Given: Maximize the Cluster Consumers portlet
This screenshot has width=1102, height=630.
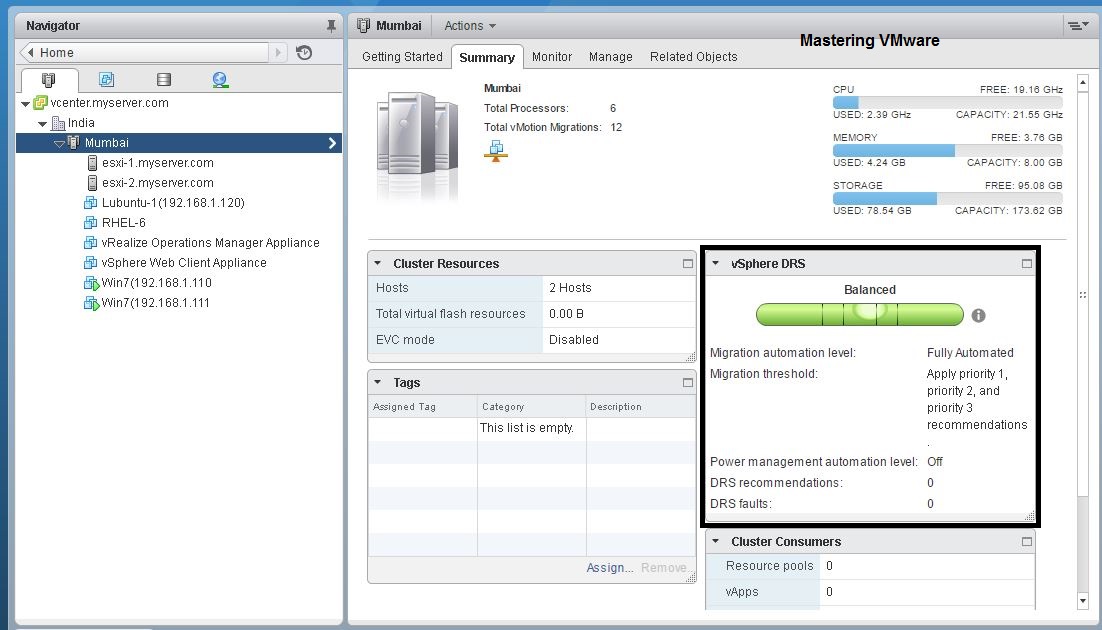Looking at the screenshot, I should 1027,541.
